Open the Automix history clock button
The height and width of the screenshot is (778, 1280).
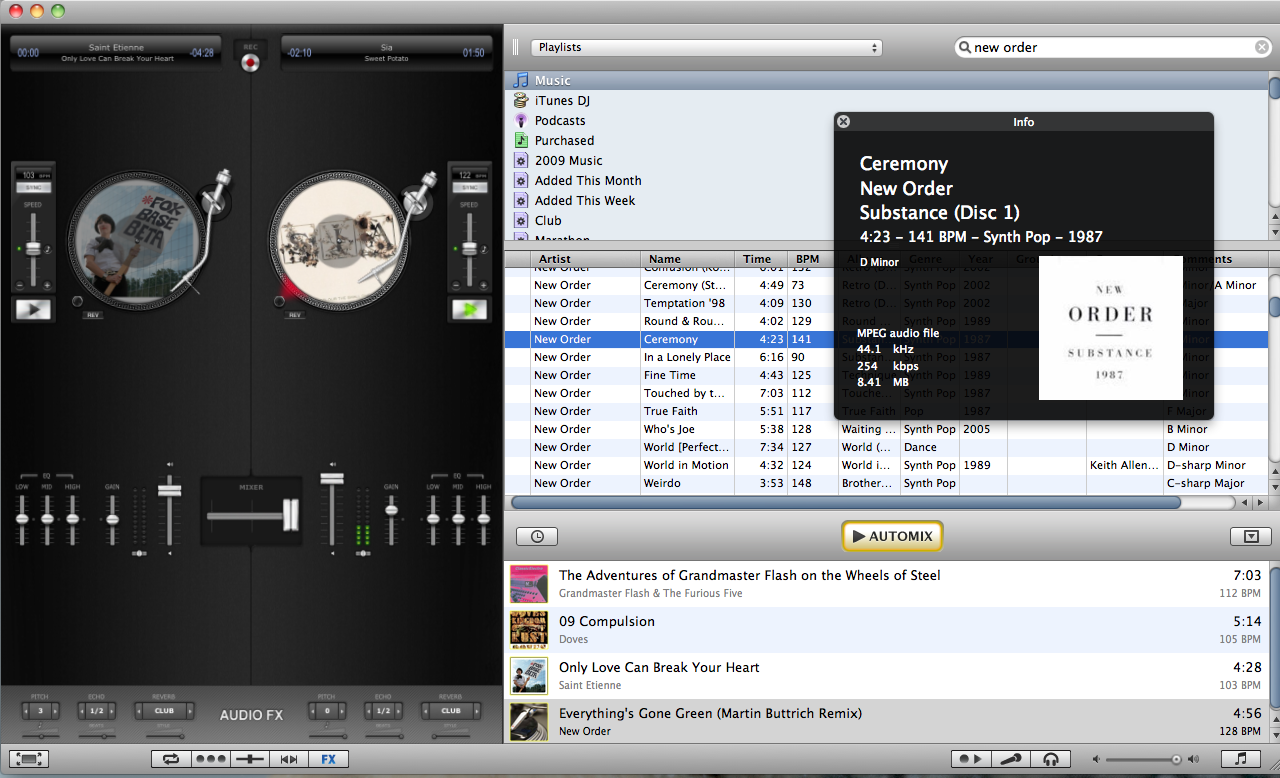(537, 537)
